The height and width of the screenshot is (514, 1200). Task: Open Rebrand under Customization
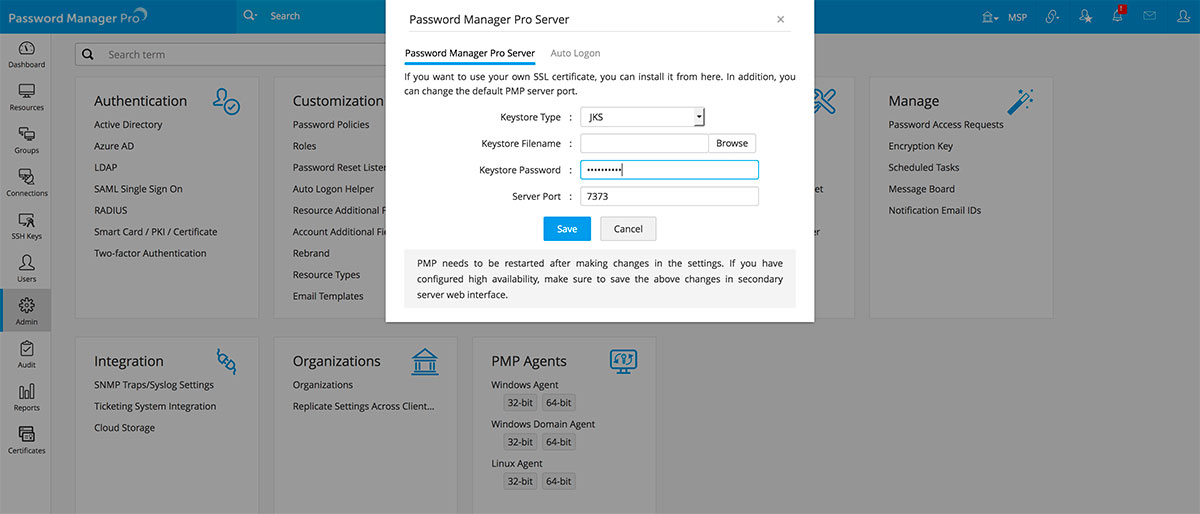coord(311,253)
